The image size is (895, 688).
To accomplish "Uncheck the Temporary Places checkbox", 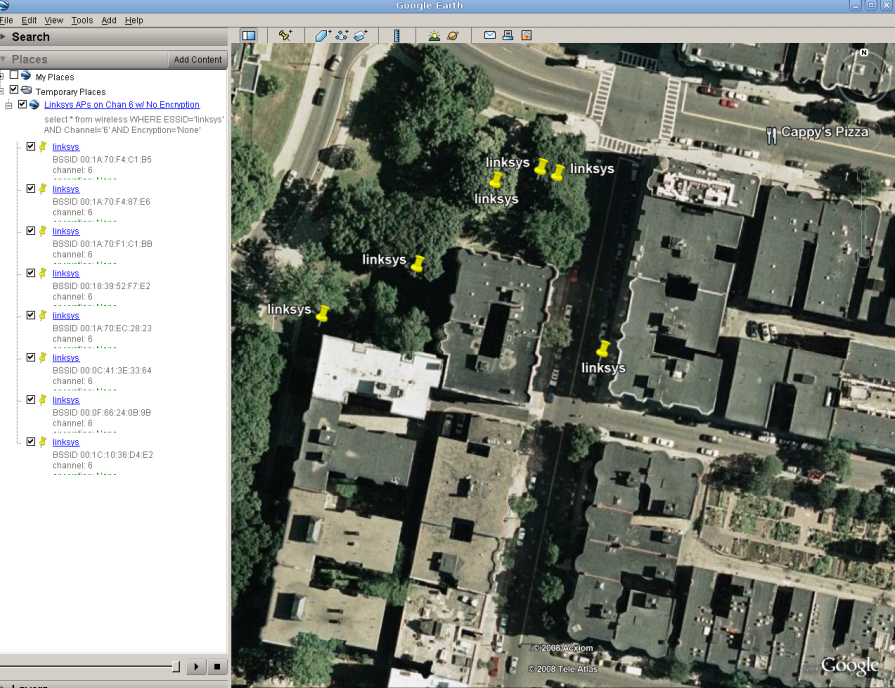I will tap(14, 90).
